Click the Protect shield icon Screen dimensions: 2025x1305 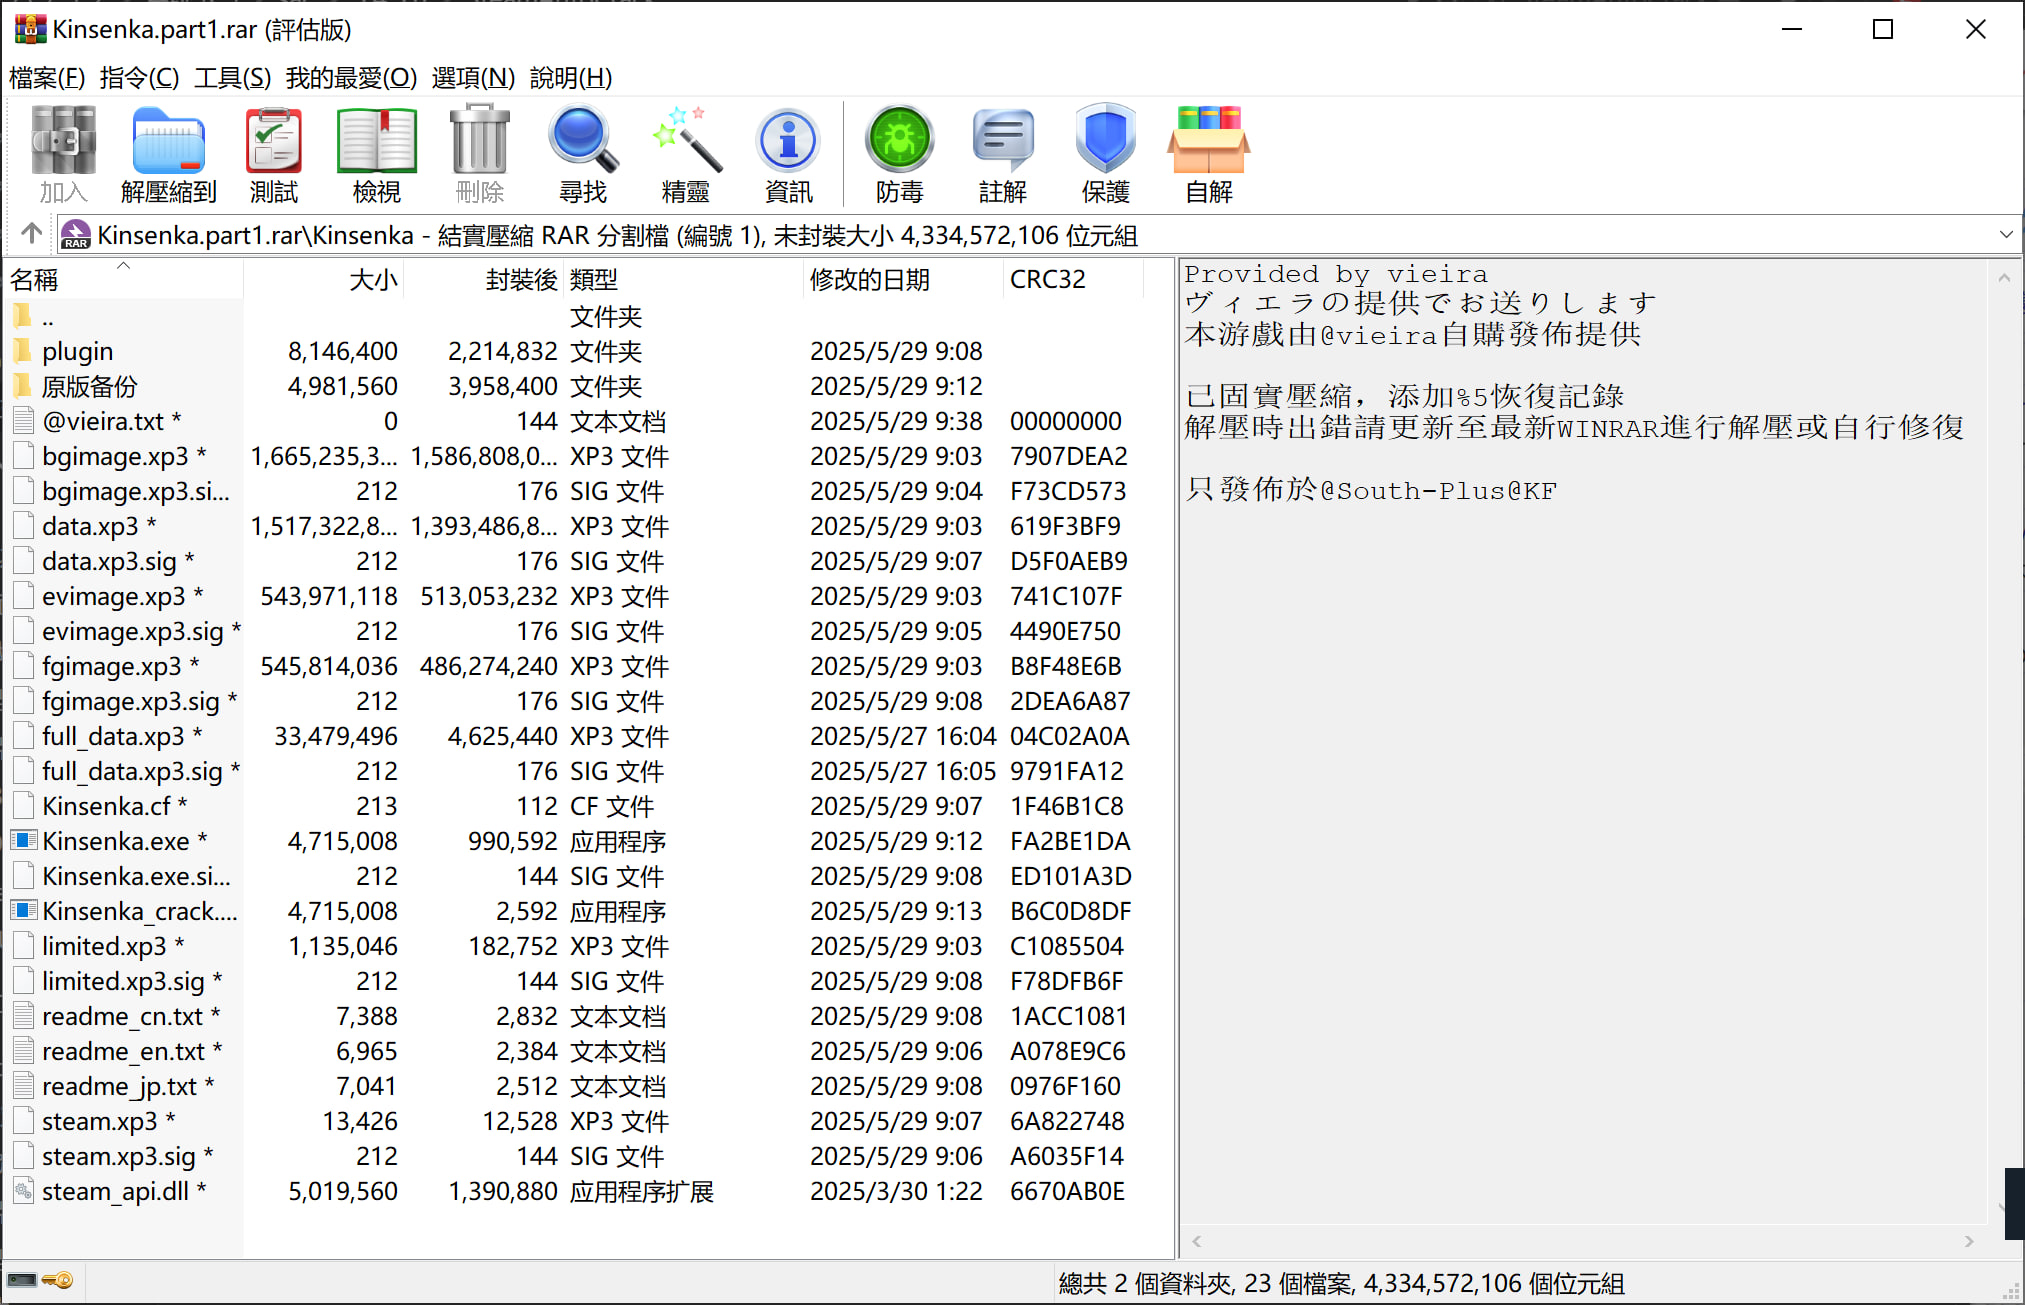coord(1105,152)
